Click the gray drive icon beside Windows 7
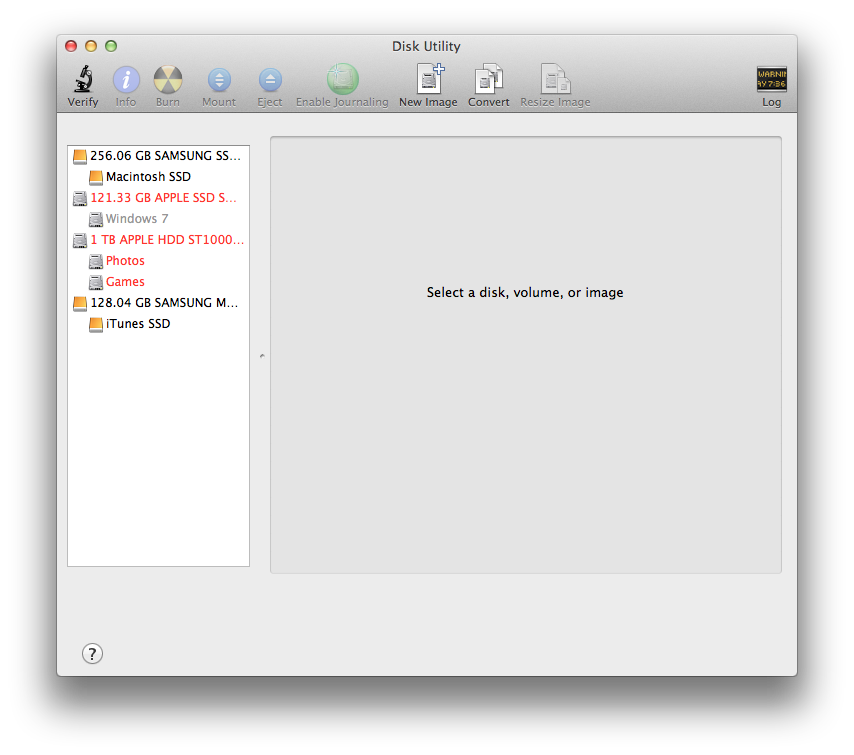854x755 pixels. tap(96, 219)
